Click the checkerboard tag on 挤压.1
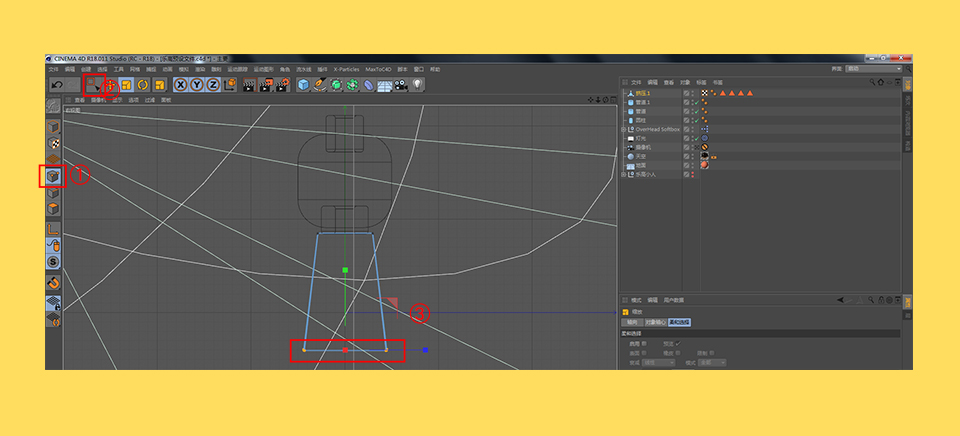 704,93
